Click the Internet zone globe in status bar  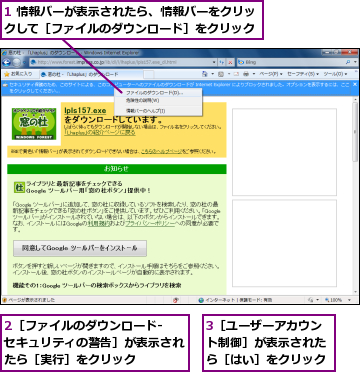tap(201, 300)
